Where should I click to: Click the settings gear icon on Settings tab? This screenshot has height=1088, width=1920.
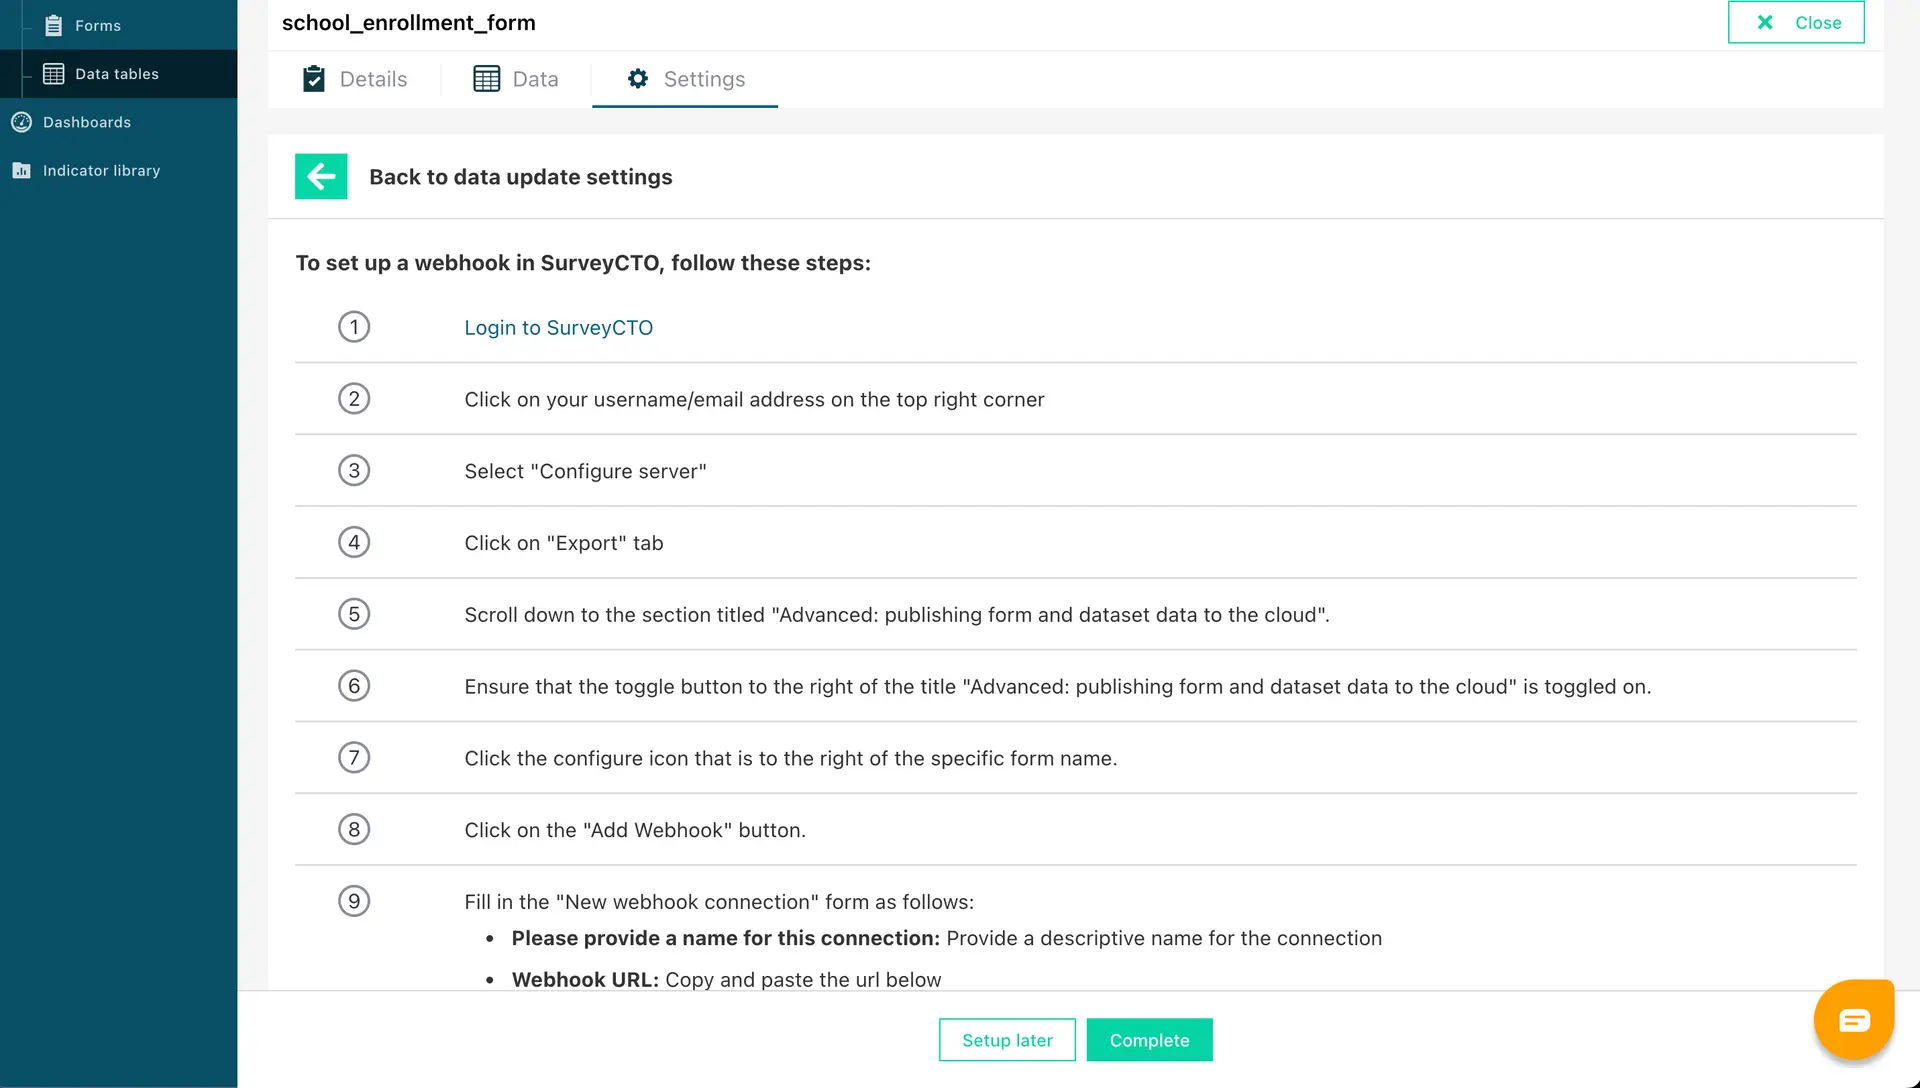click(x=637, y=79)
